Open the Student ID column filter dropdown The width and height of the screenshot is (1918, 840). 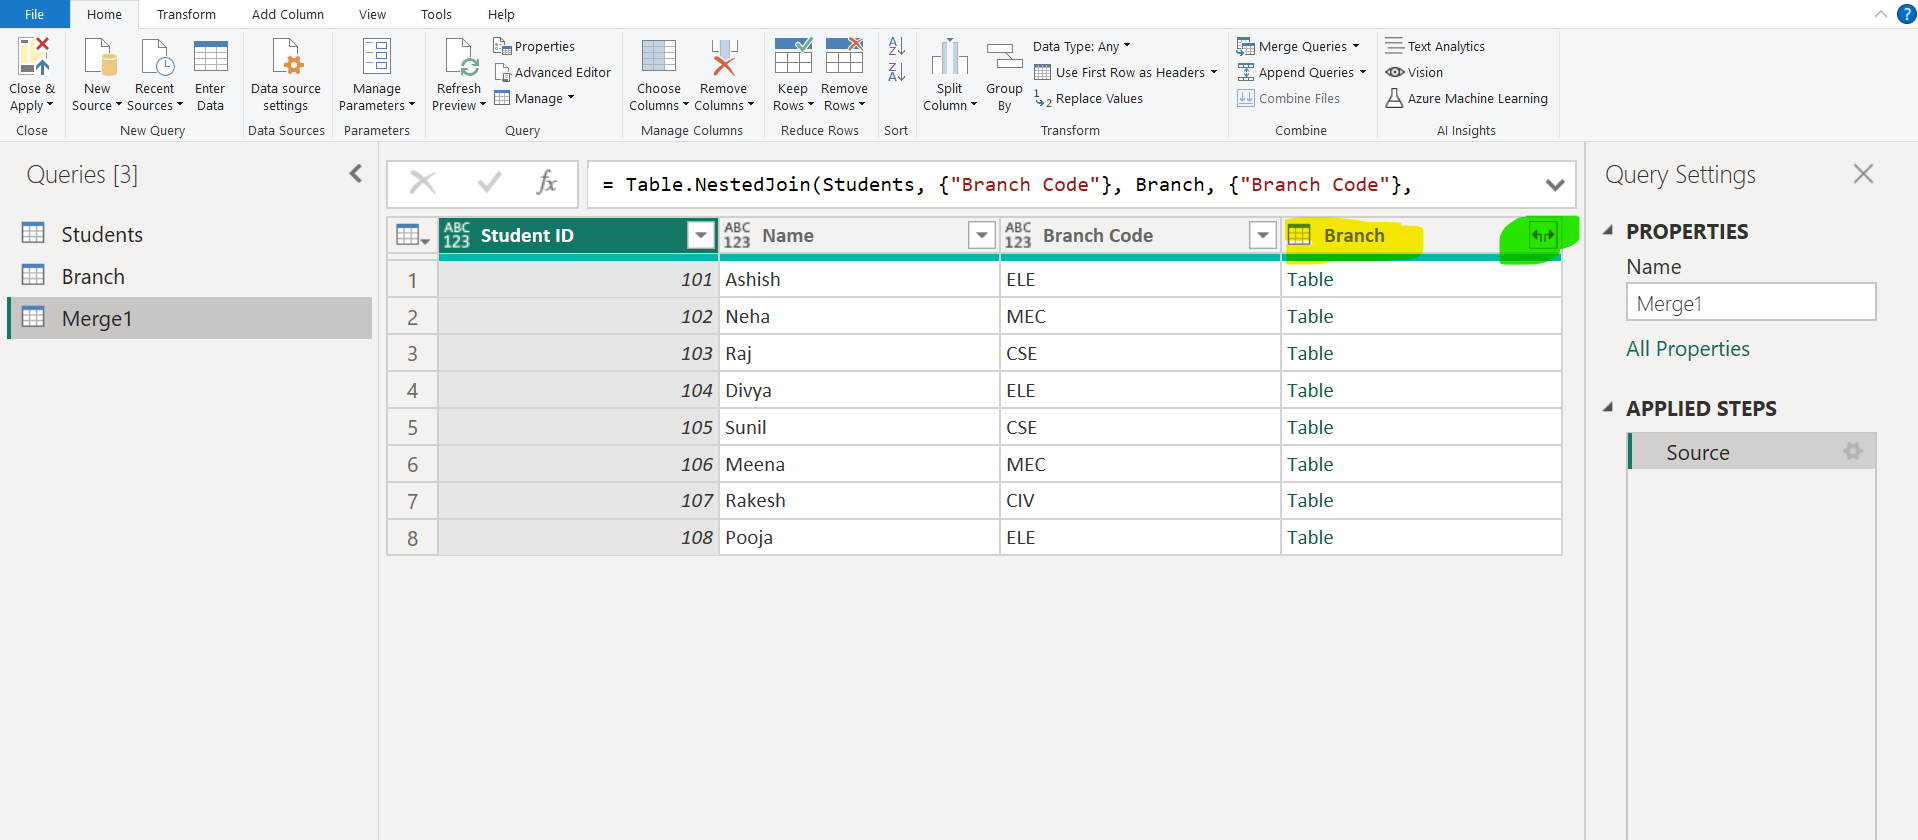coord(701,236)
